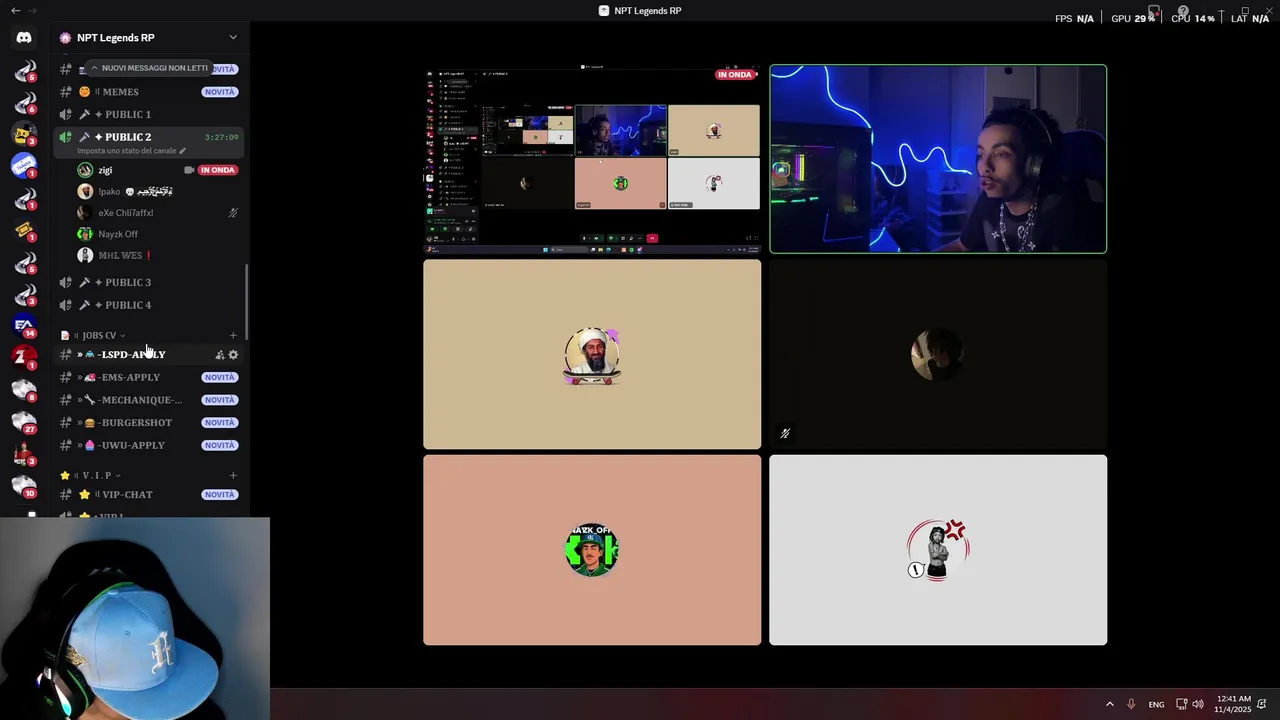This screenshot has height=720, width=1280.
Task: Focus the screen share stream tile
Action: tap(592, 159)
